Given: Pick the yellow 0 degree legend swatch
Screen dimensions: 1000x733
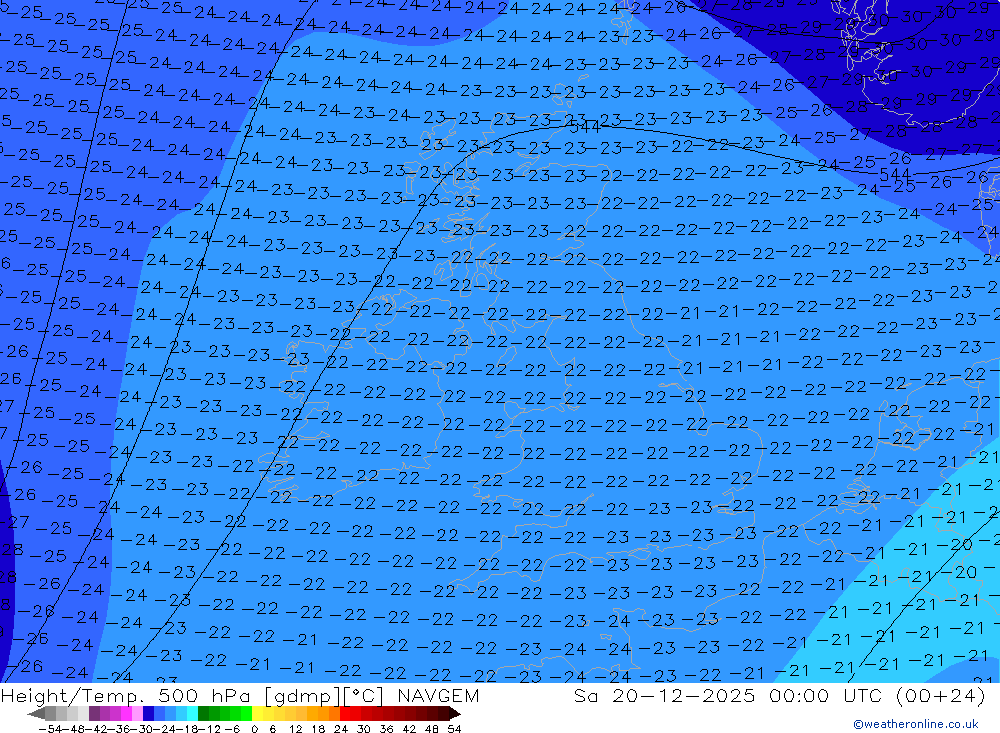Looking at the screenshot, I should pos(258,714).
